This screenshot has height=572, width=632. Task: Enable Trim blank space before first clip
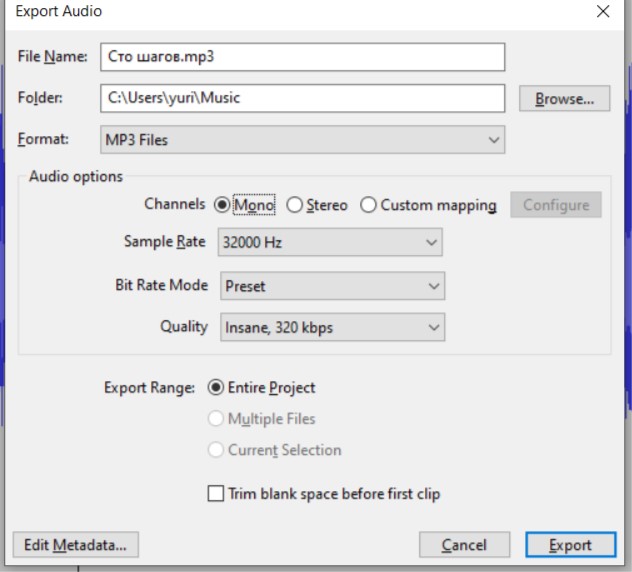(x=215, y=494)
